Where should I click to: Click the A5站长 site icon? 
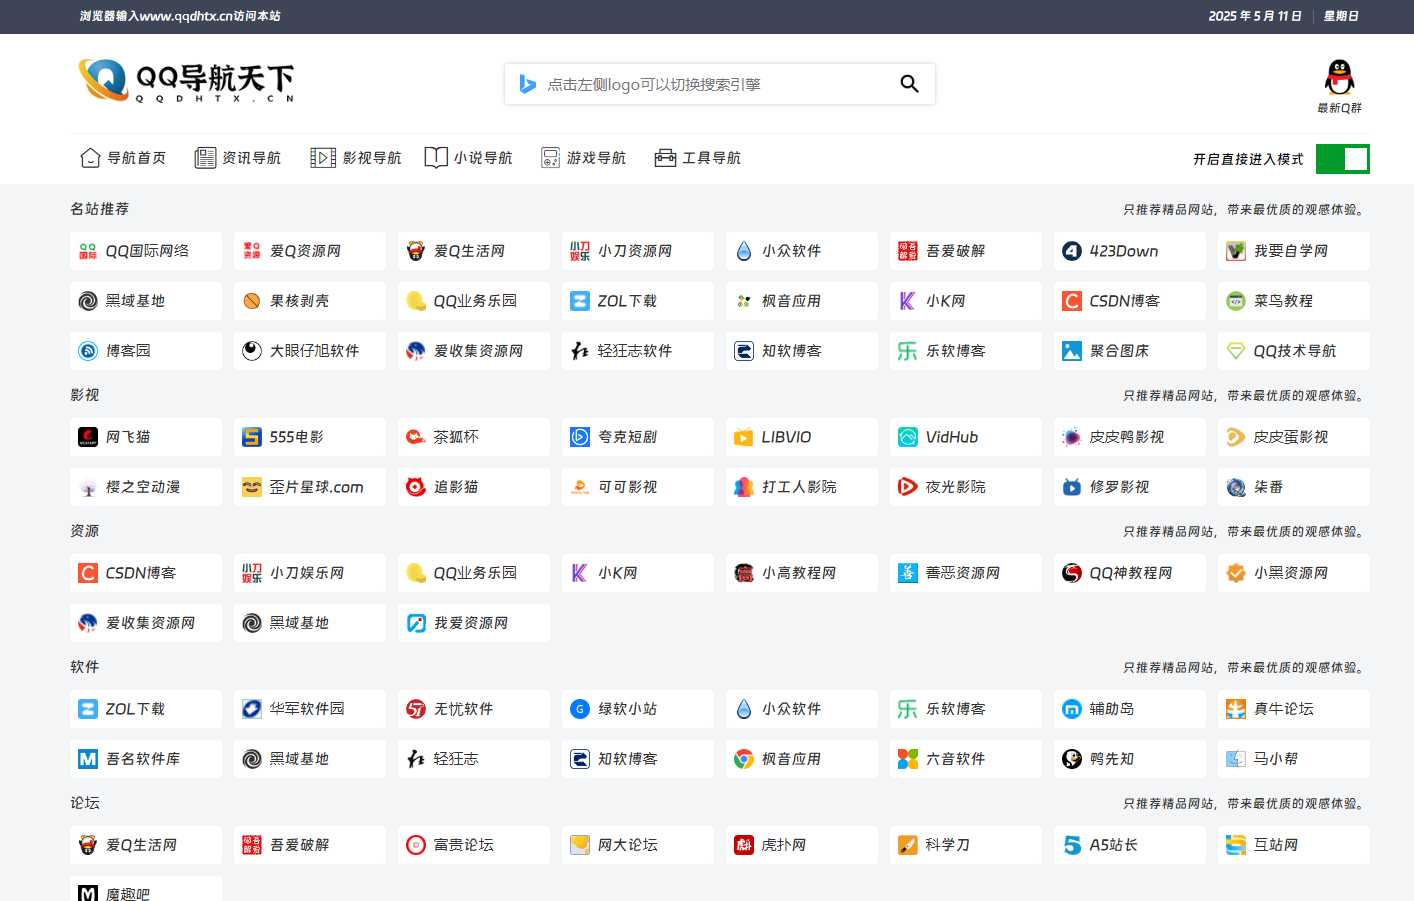coord(1072,845)
